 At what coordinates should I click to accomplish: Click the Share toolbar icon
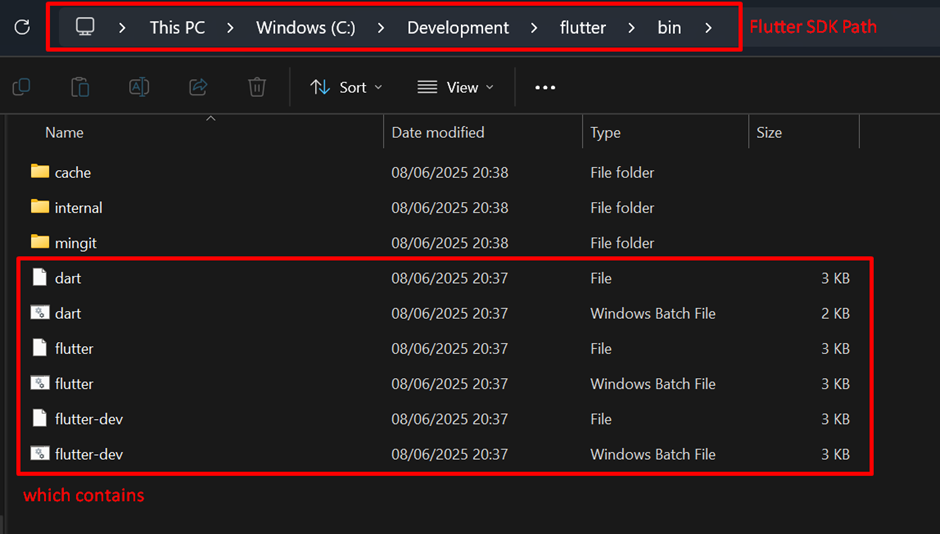click(x=198, y=87)
